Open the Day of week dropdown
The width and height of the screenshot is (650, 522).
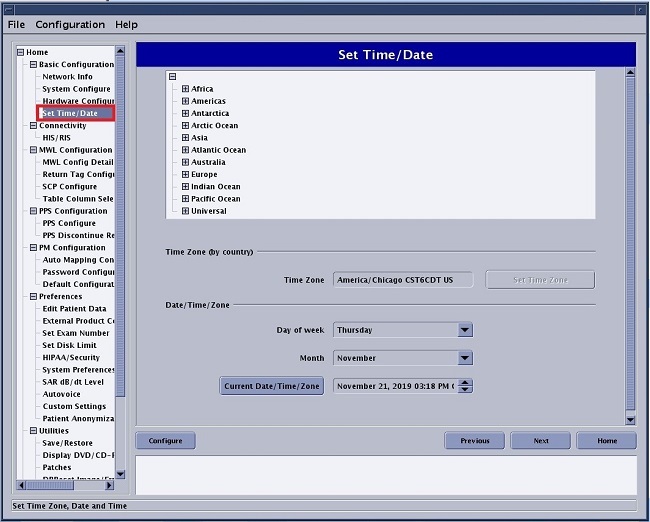tap(465, 330)
